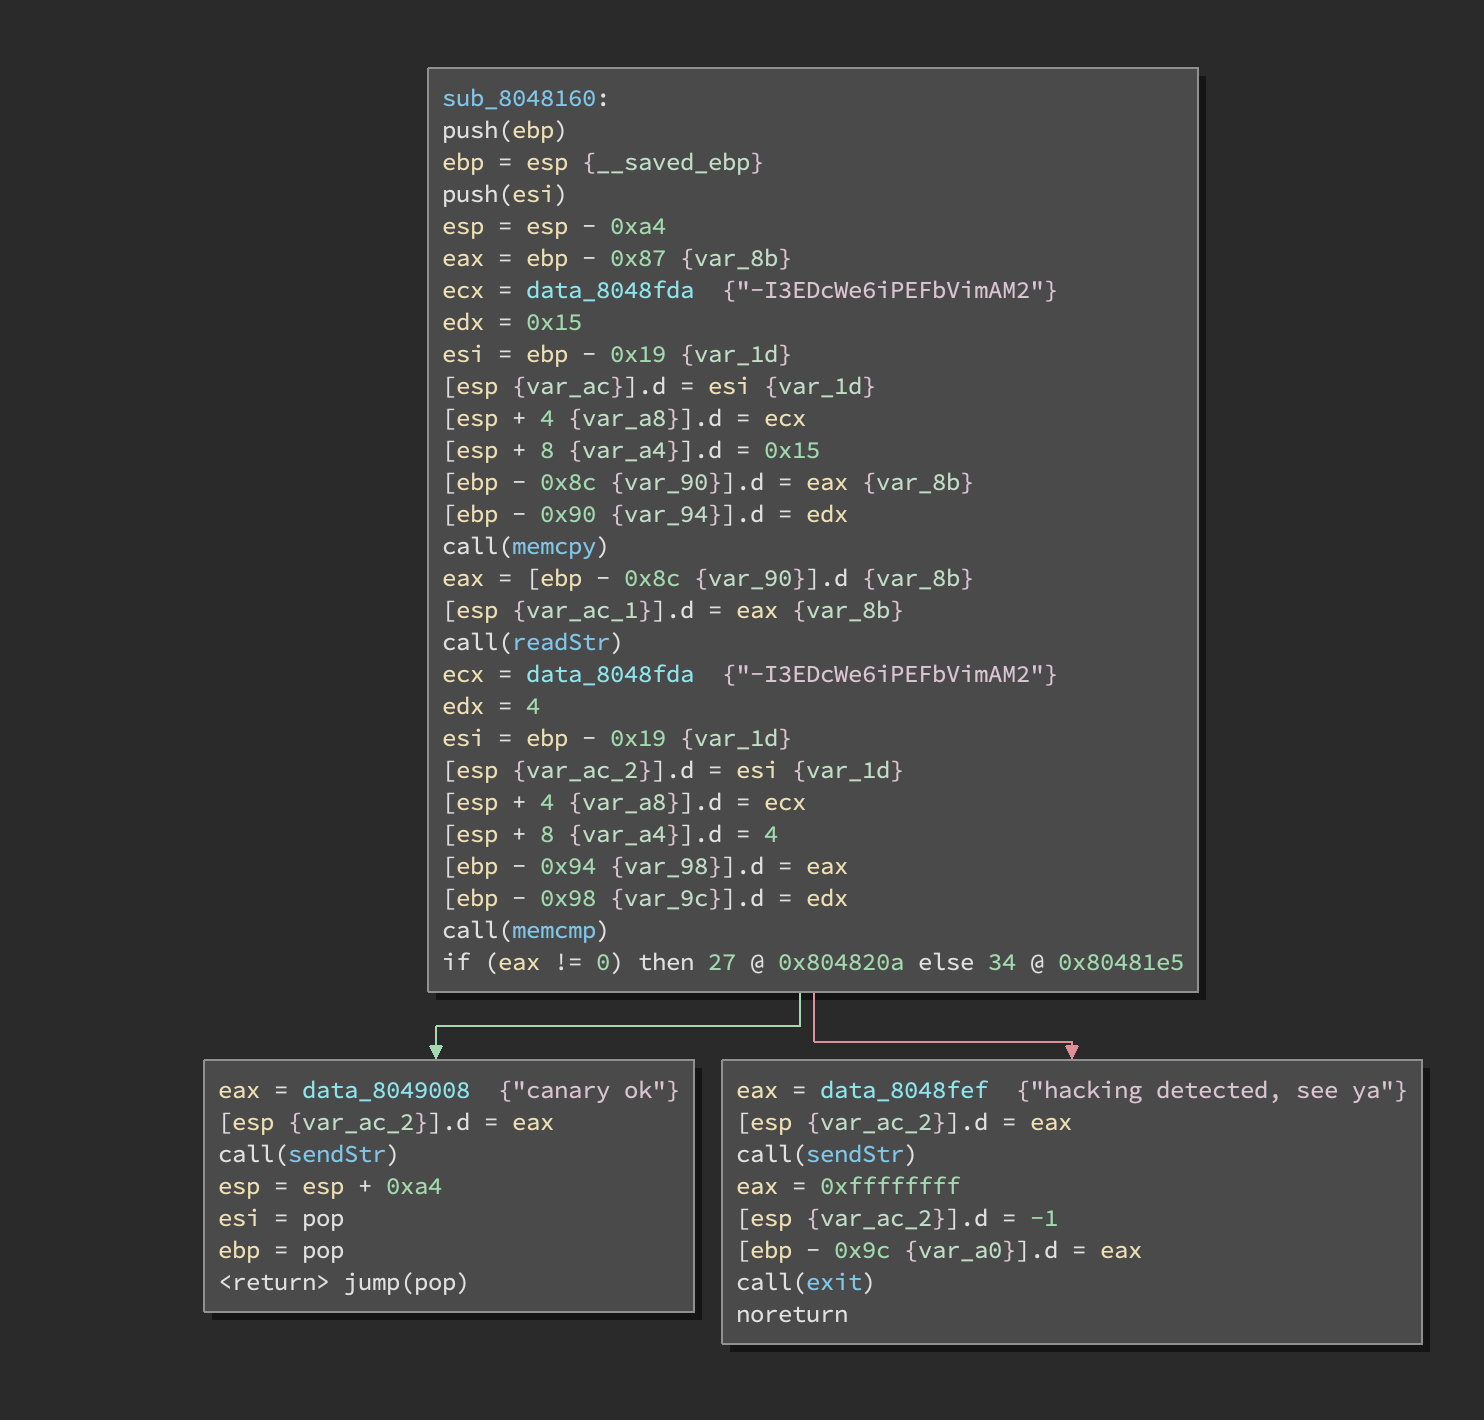This screenshot has height=1420, width=1484.
Task: Click the readStr function call
Action: click(x=560, y=643)
